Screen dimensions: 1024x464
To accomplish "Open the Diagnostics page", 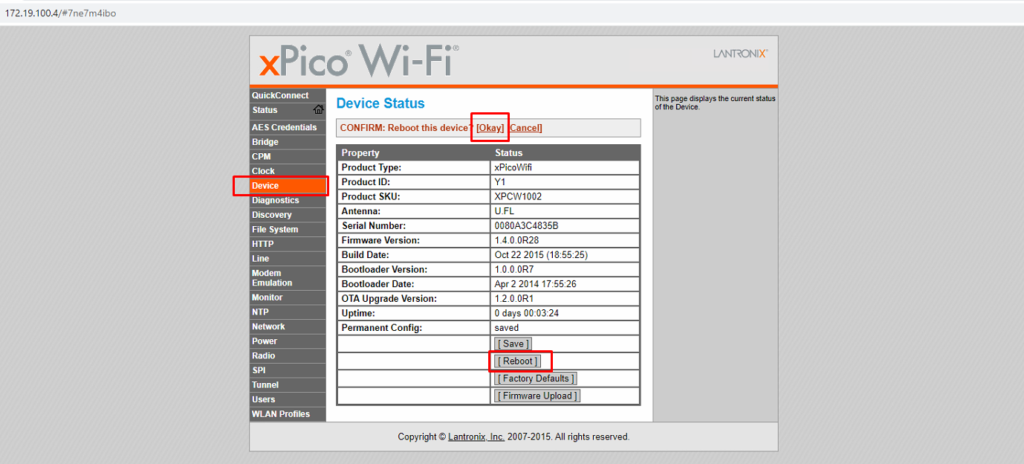I will coord(275,200).
